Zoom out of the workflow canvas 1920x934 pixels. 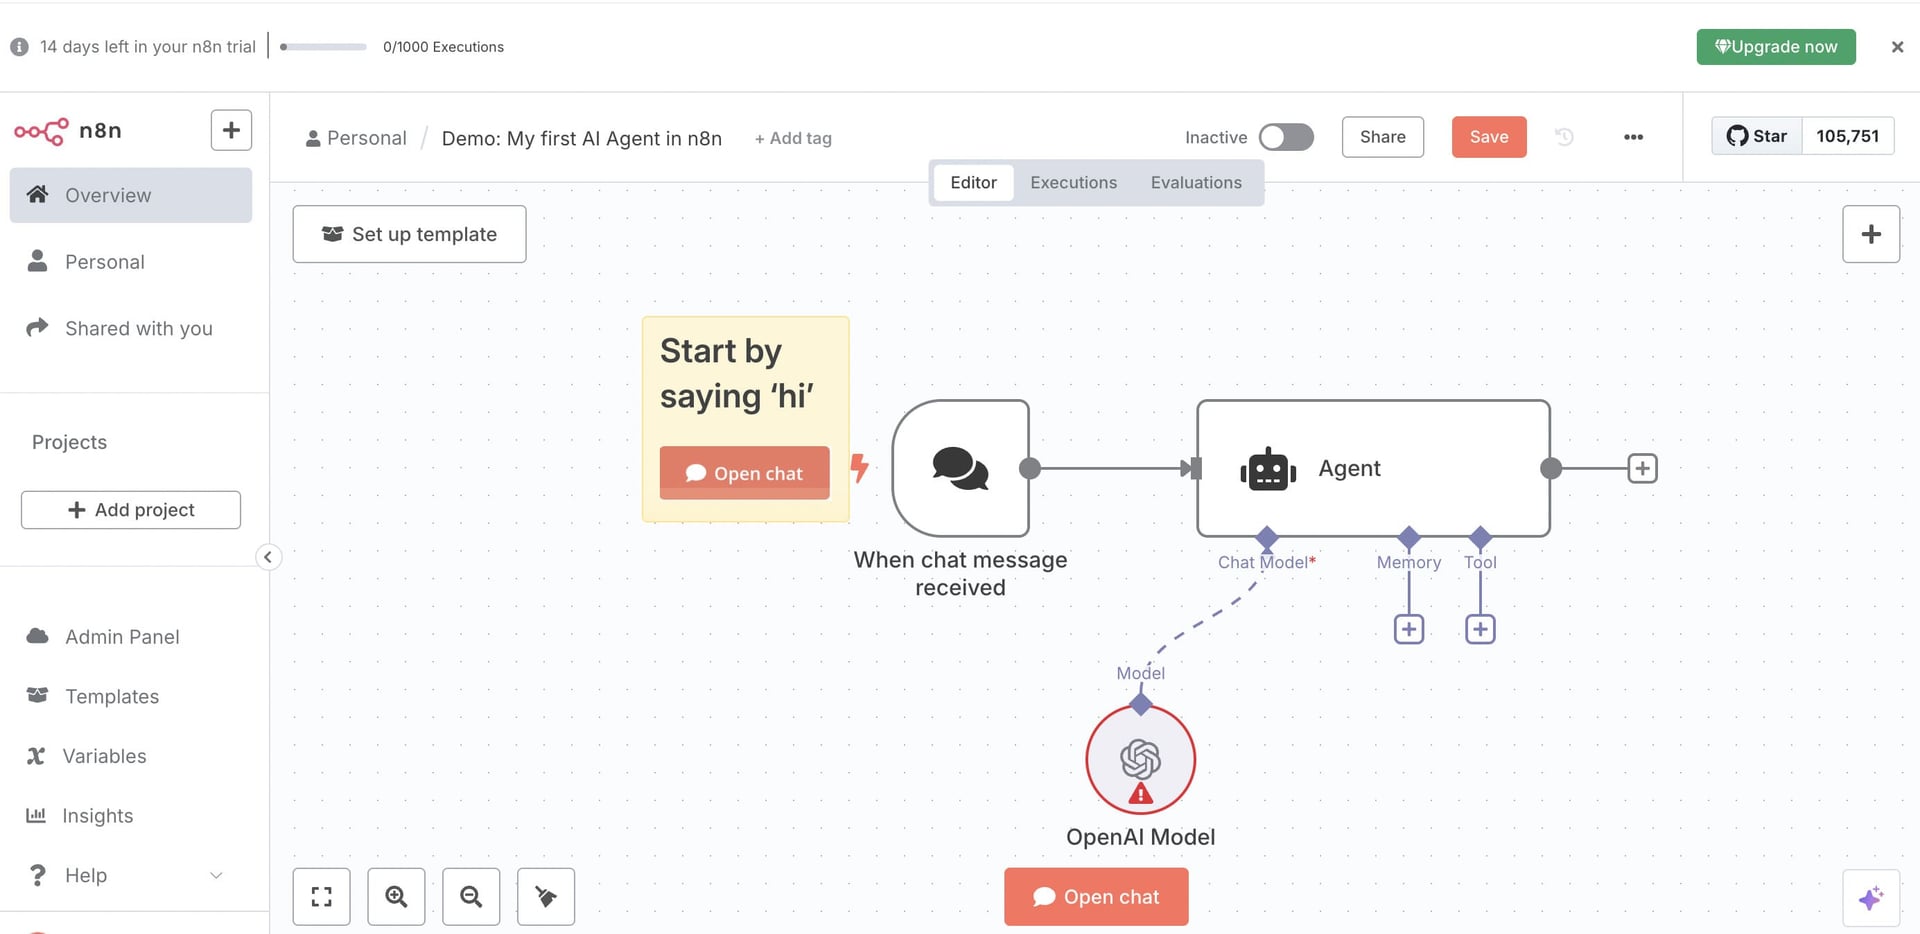[x=471, y=897]
